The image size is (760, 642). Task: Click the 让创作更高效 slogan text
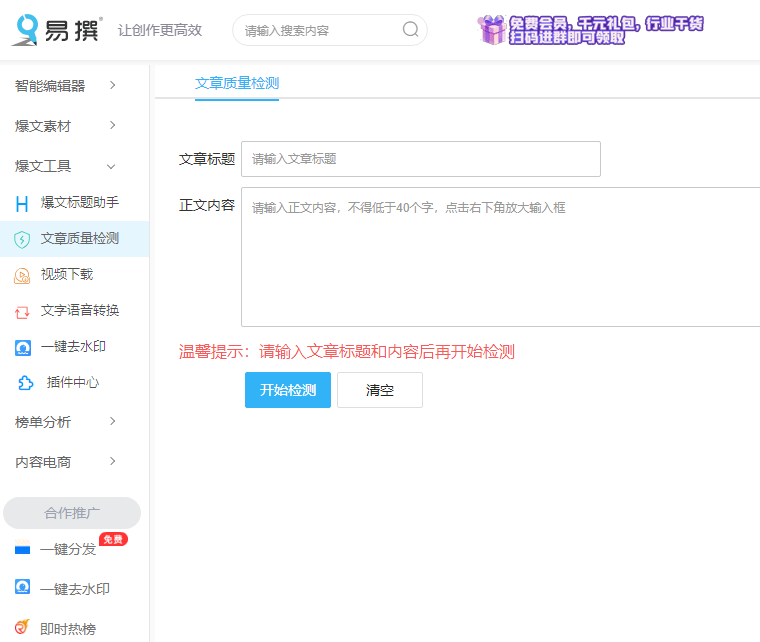point(160,31)
